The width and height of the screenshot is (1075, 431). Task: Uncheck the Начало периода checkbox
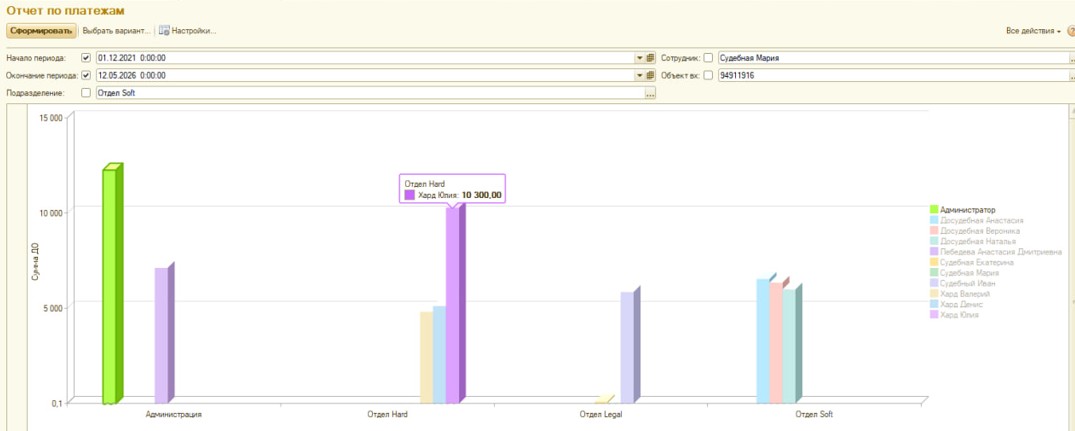pos(86,58)
